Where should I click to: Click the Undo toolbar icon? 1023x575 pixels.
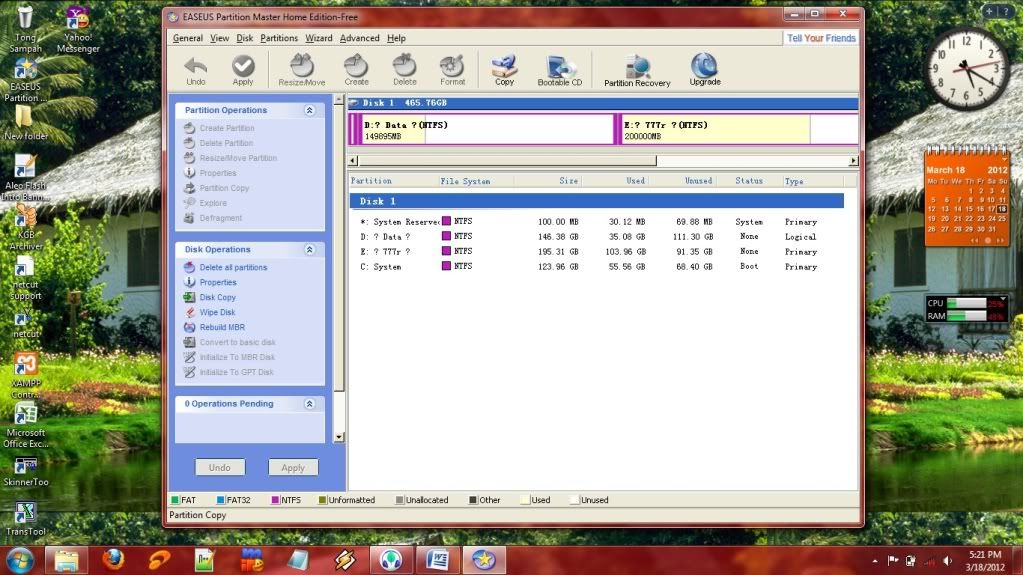coord(196,70)
